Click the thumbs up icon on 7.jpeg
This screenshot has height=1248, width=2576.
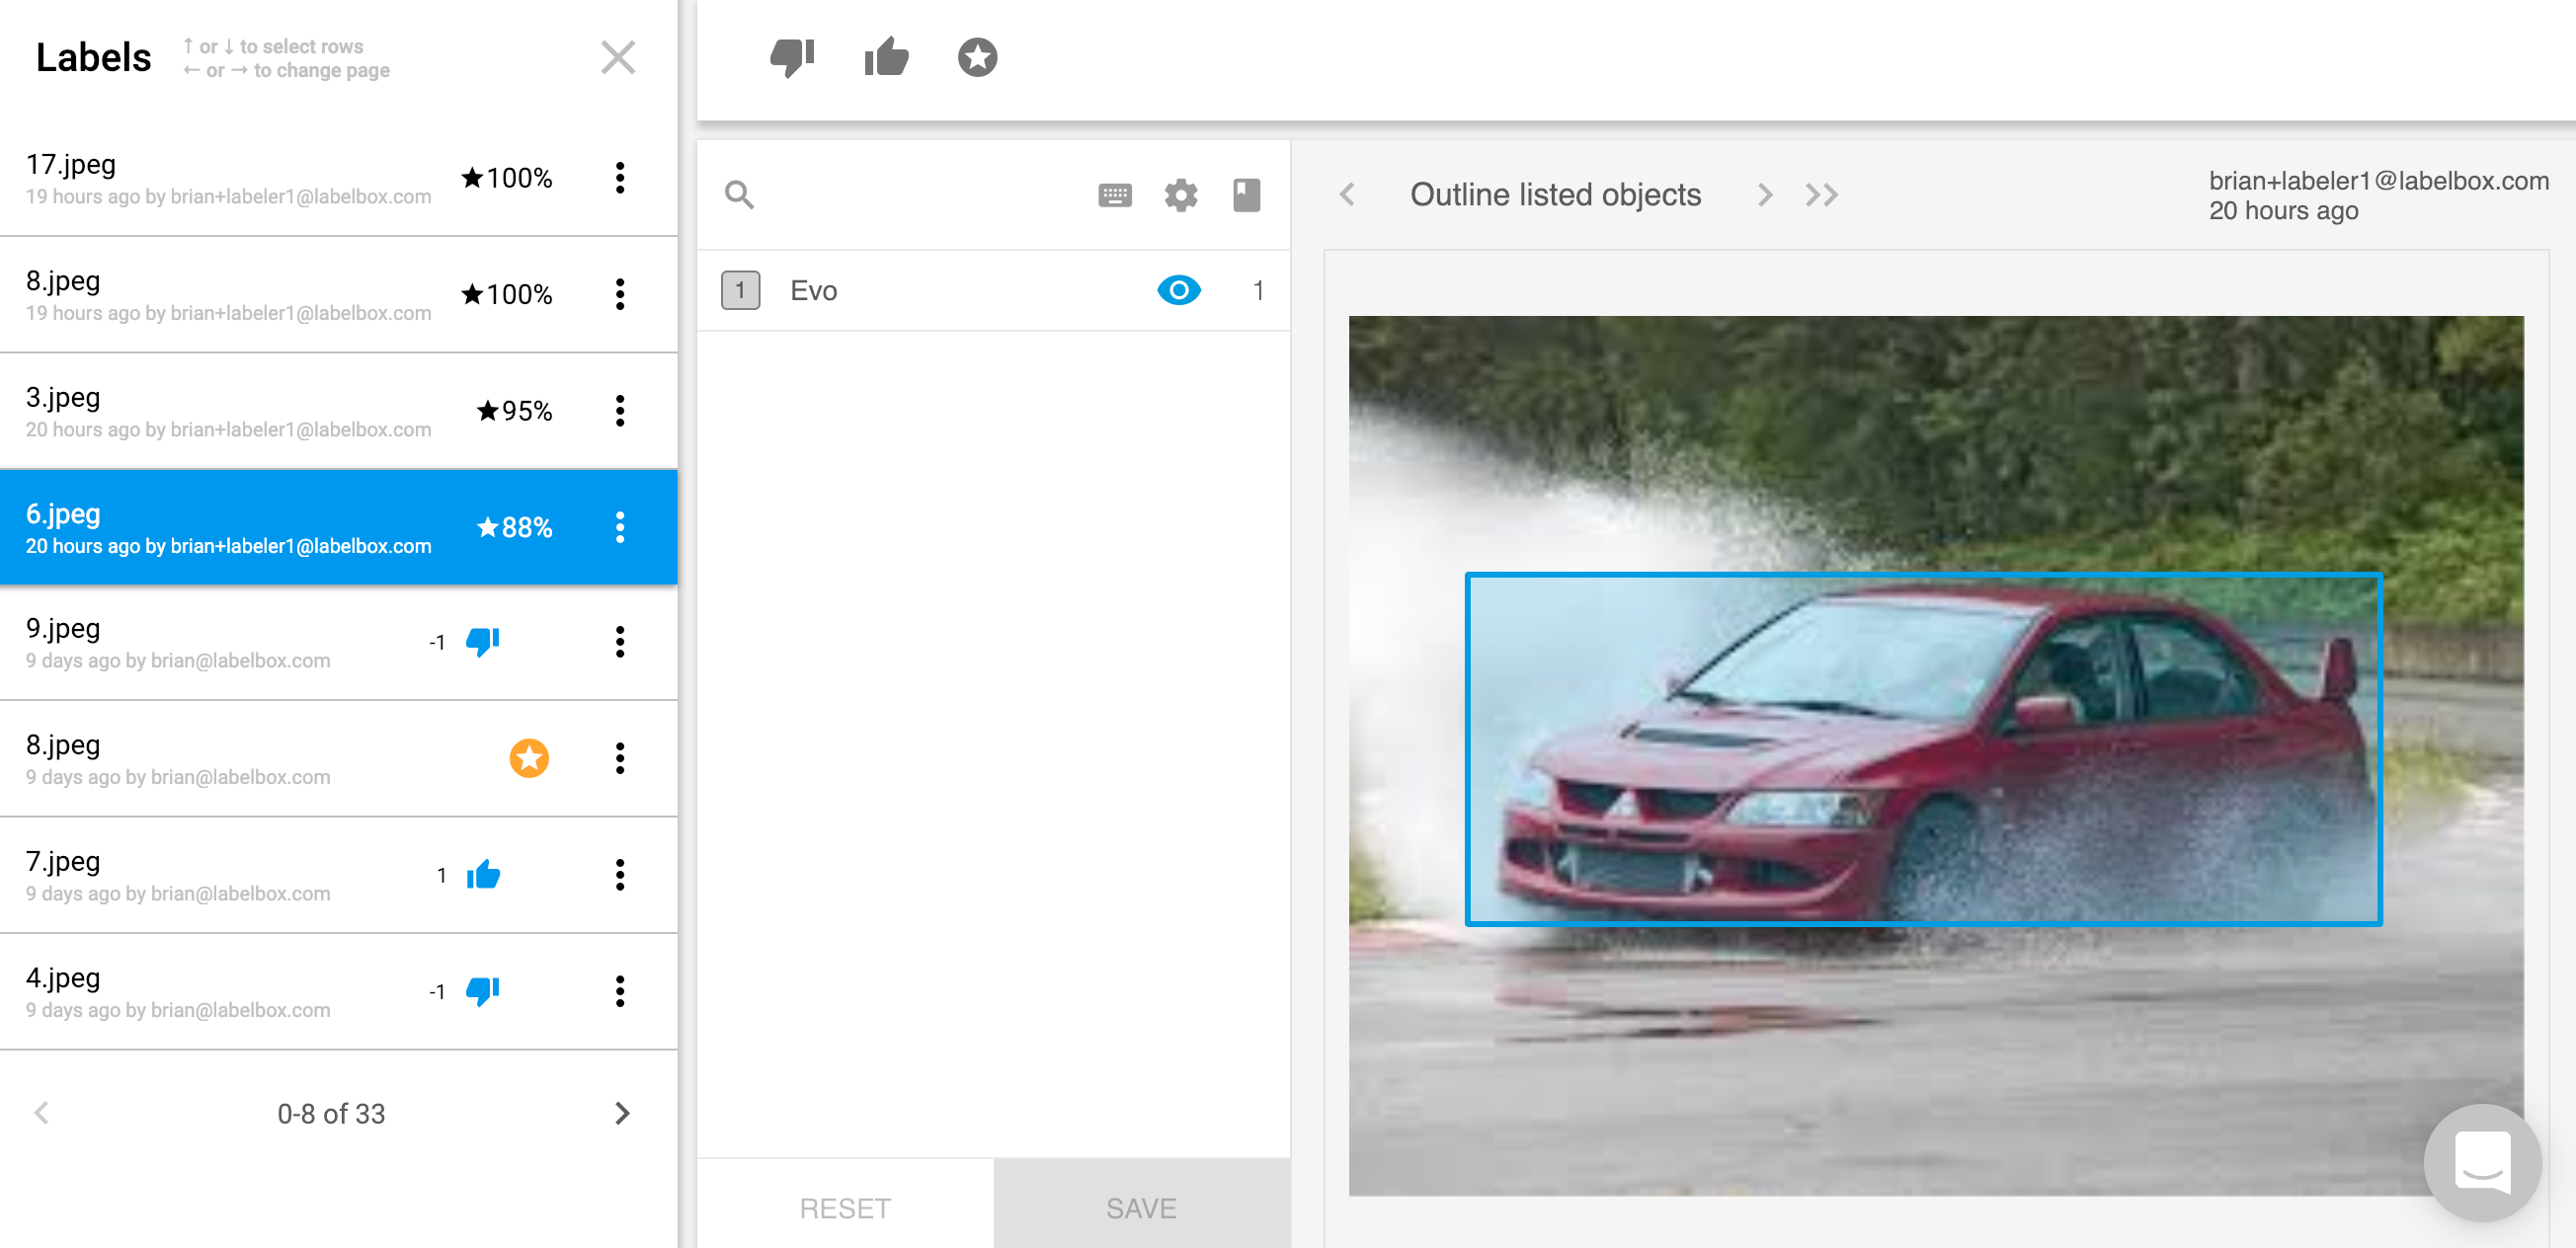click(x=483, y=875)
